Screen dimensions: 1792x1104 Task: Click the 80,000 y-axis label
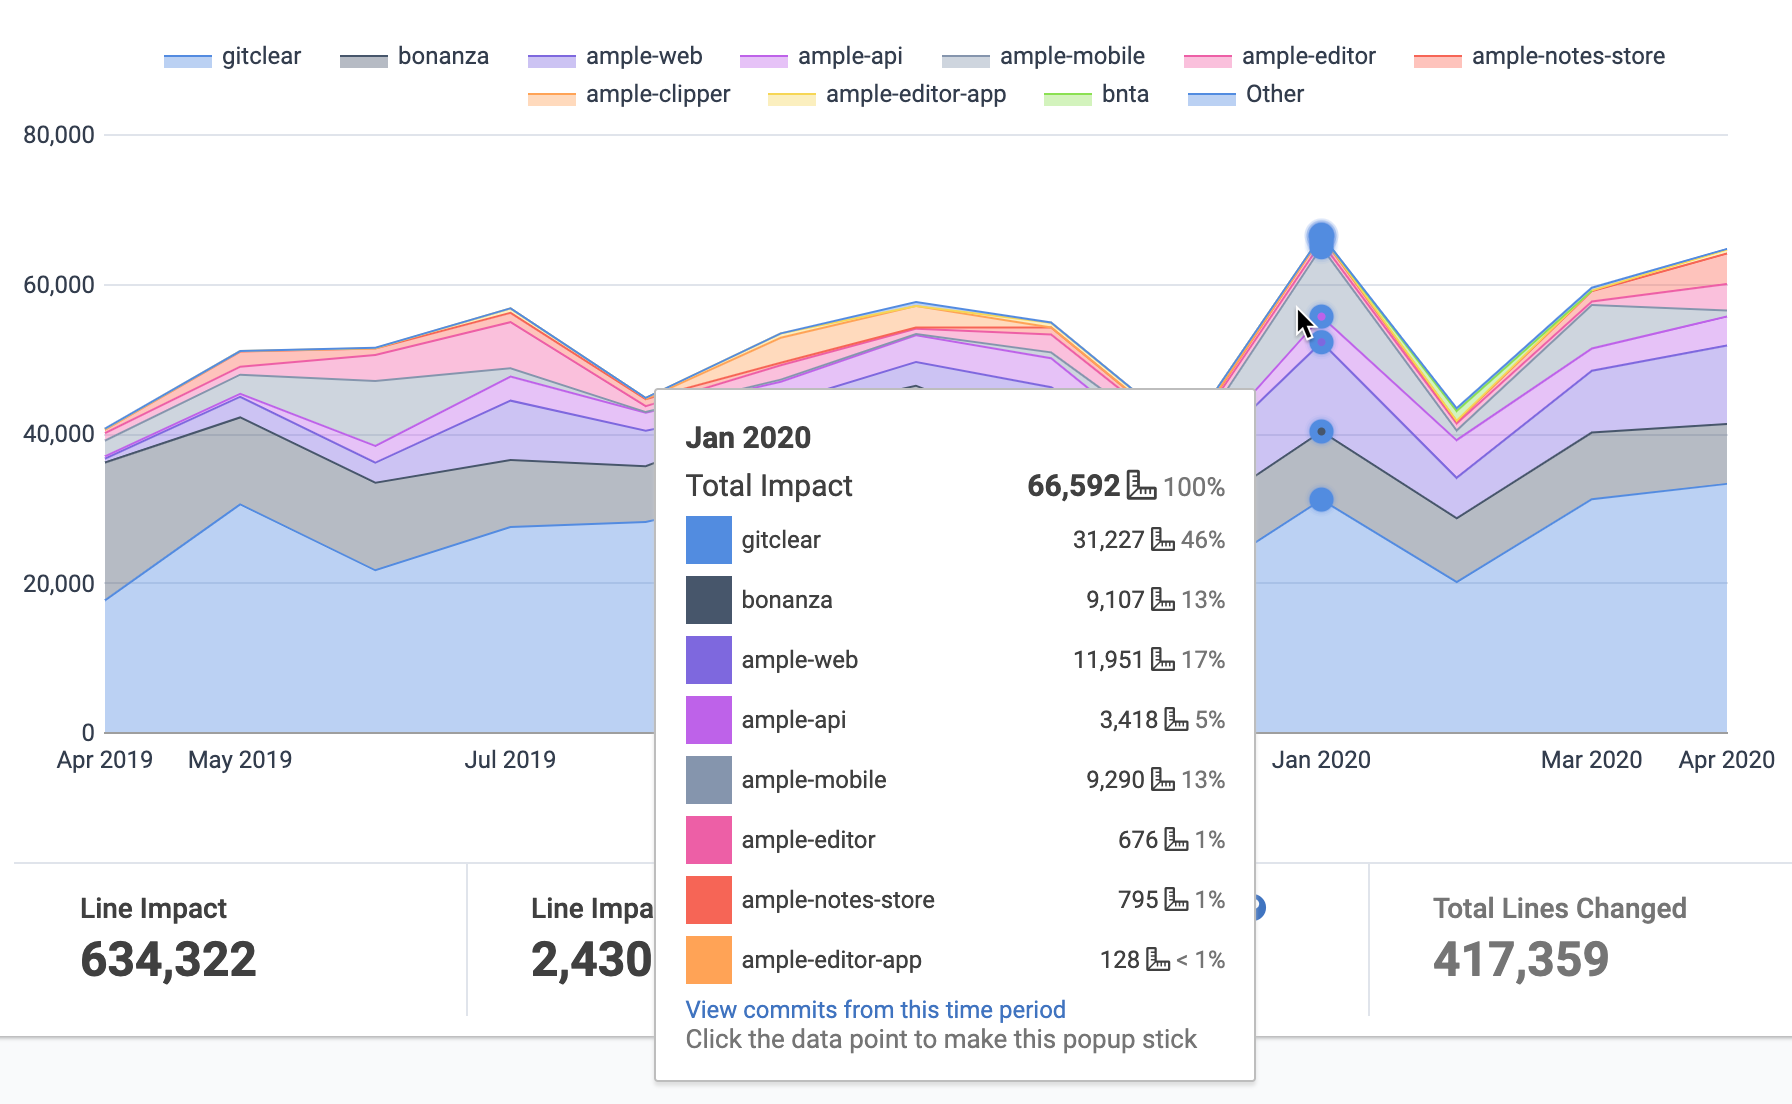pos(59,135)
